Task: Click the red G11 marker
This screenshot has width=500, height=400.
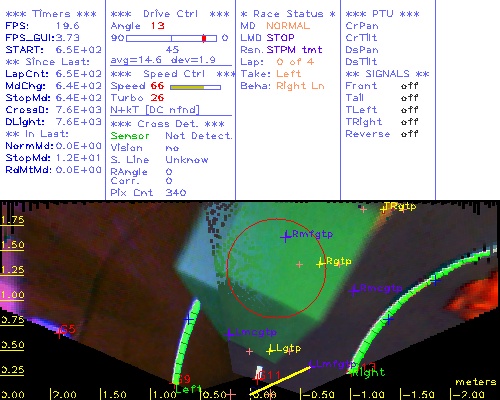Action: (x=257, y=379)
